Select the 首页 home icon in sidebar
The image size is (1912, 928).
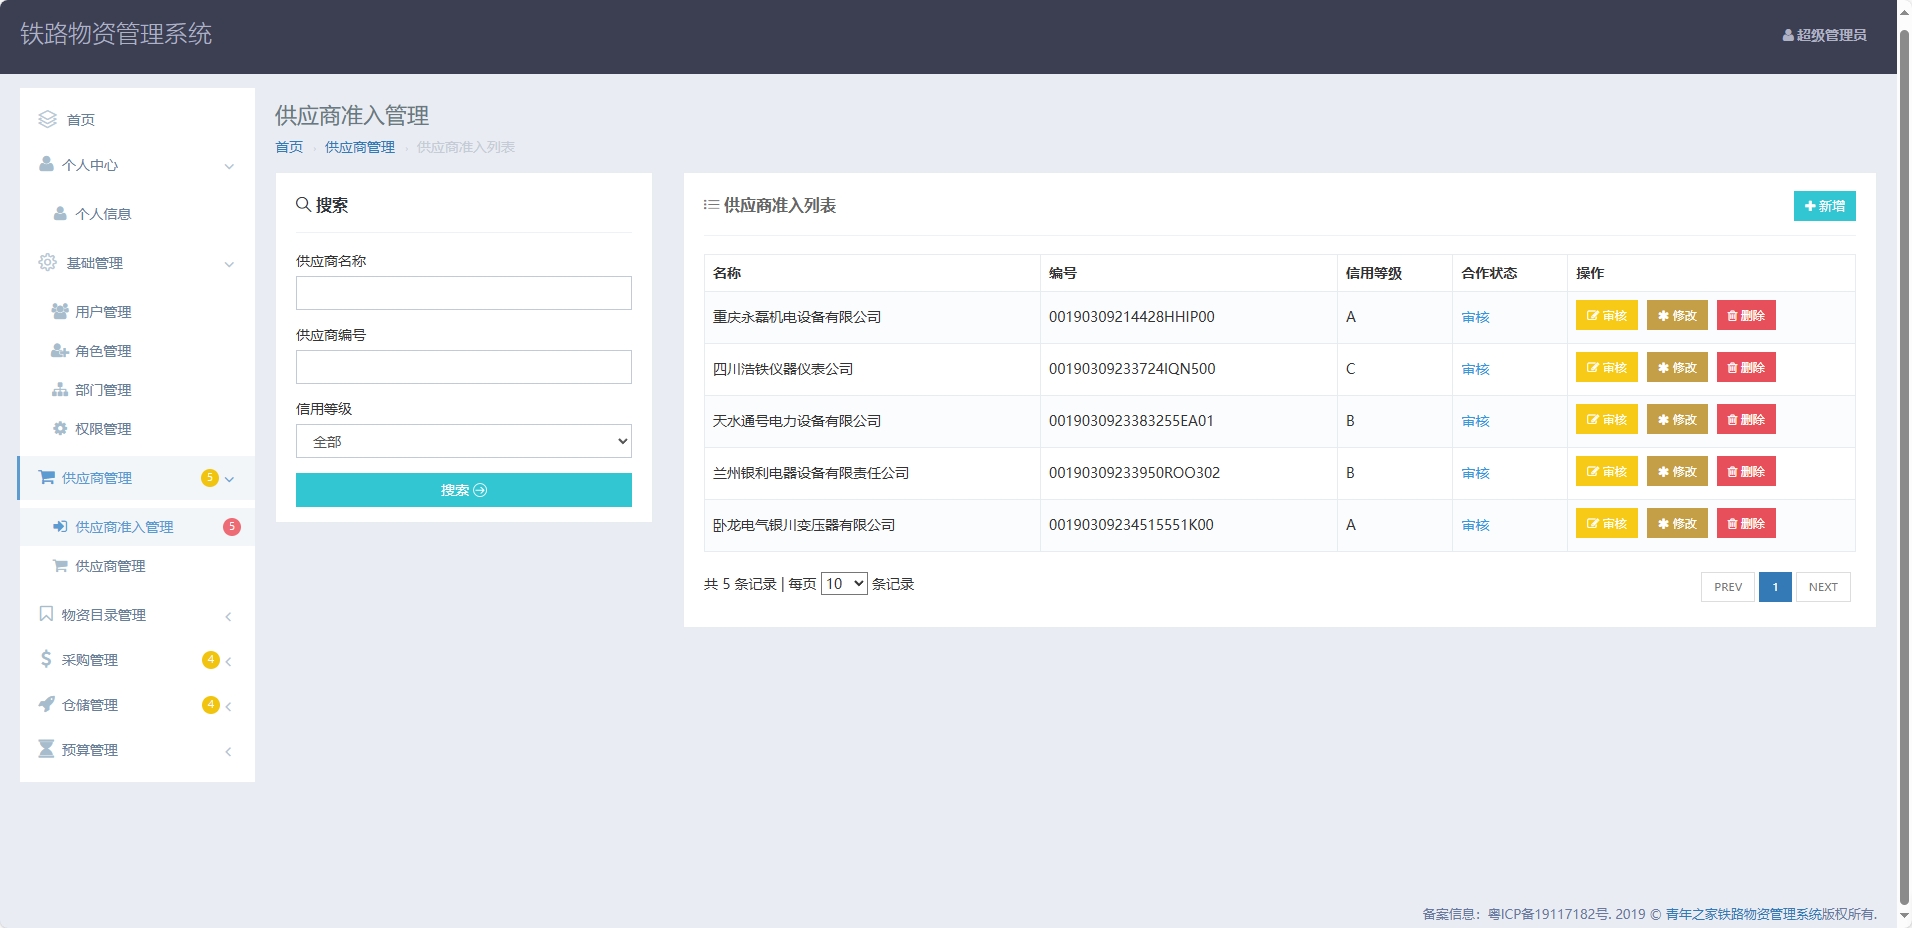pos(46,119)
